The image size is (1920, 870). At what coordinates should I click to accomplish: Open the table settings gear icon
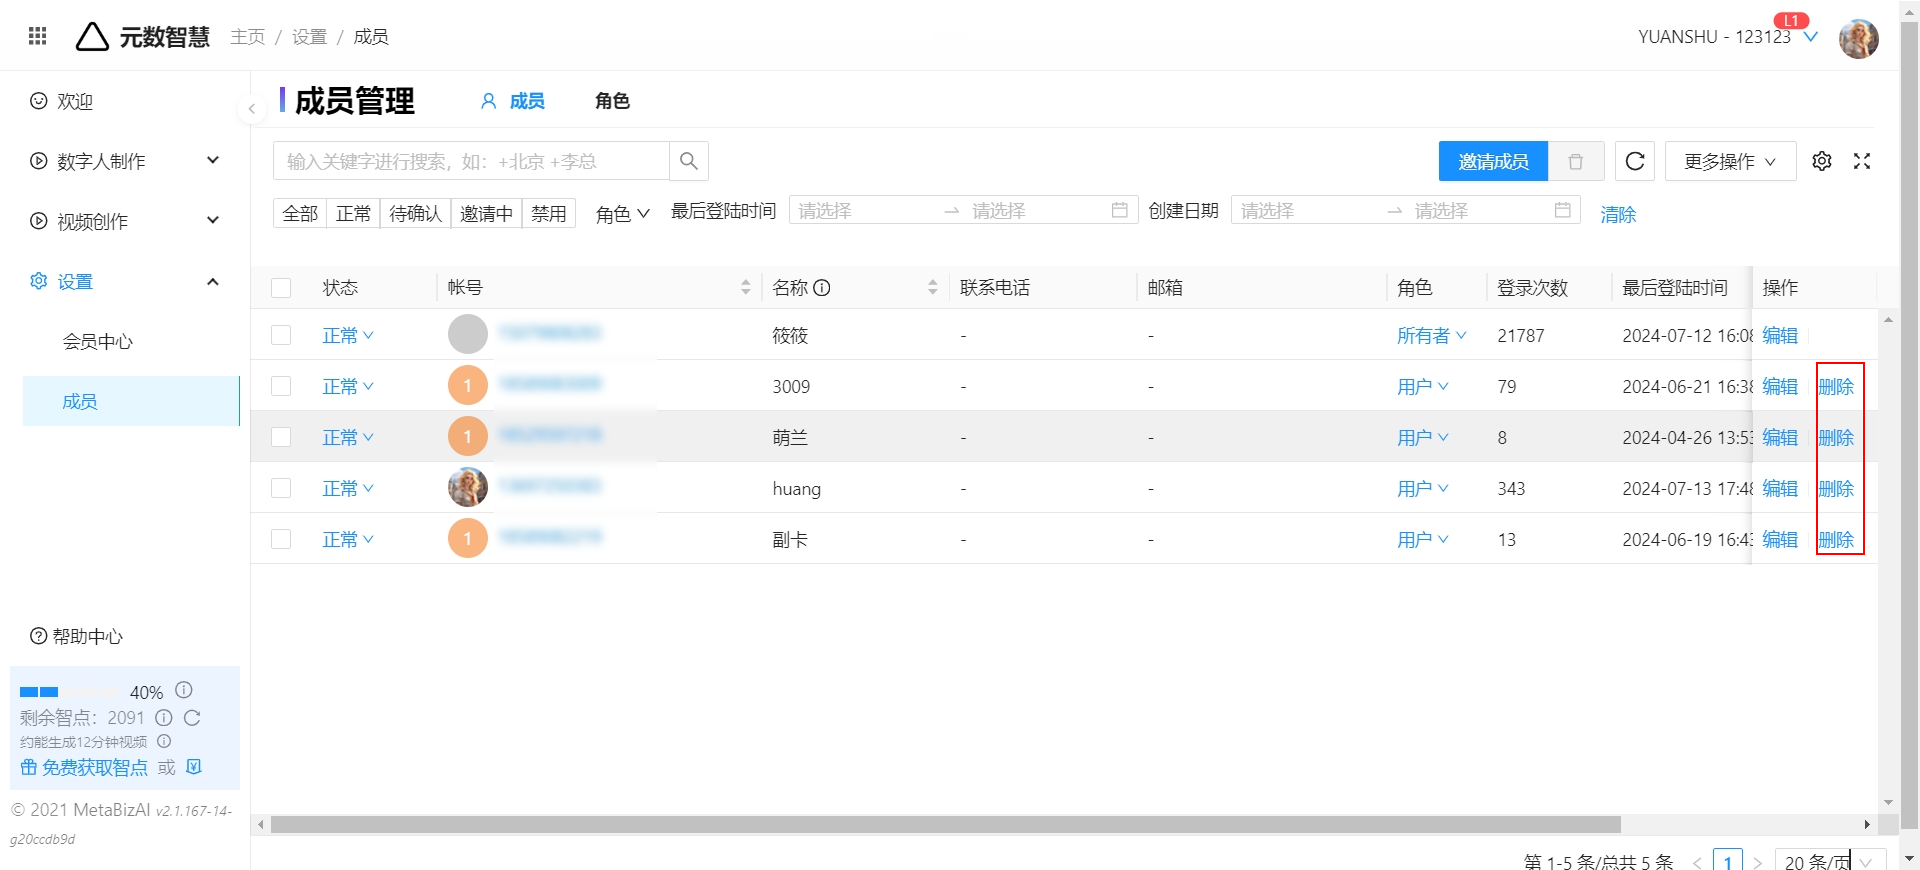1822,161
